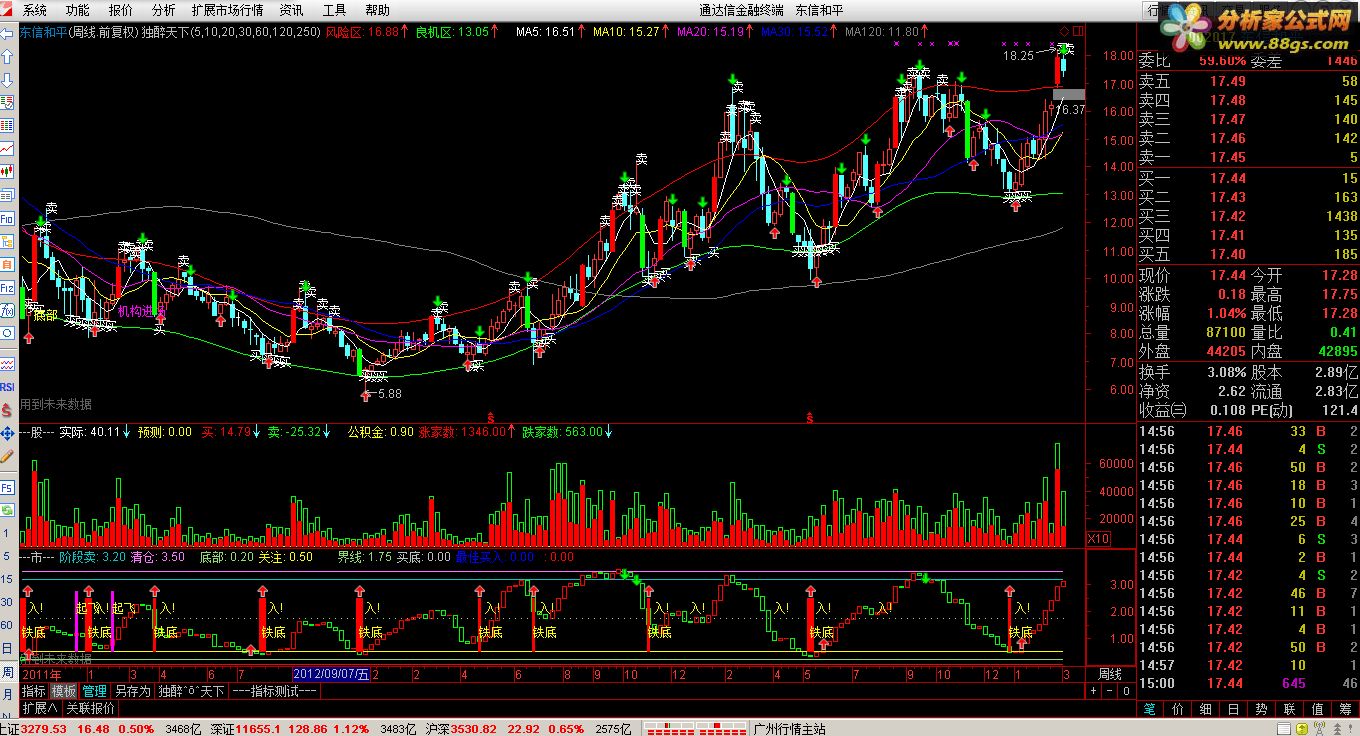Click the F10 icon in left sidebar
The width and height of the screenshot is (1360, 736).
(x=7, y=218)
